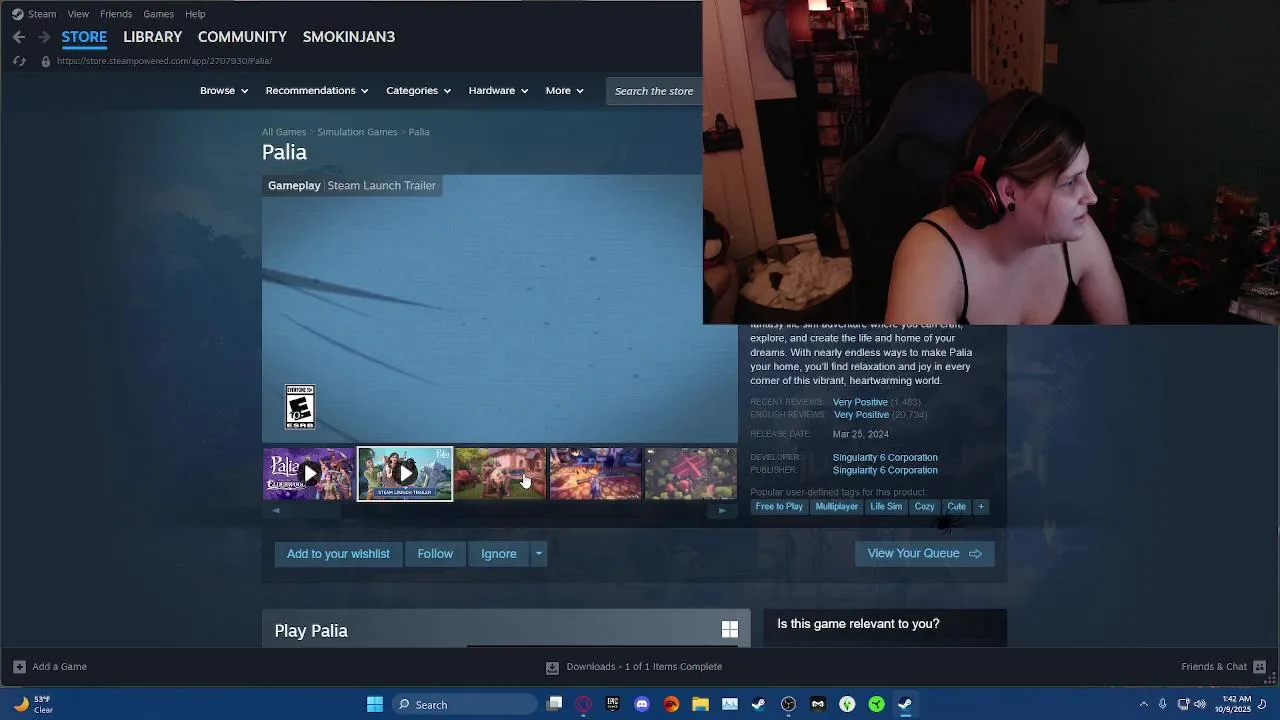Go to the STORE tab
This screenshot has height=720, width=1280.
pyautogui.click(x=84, y=37)
